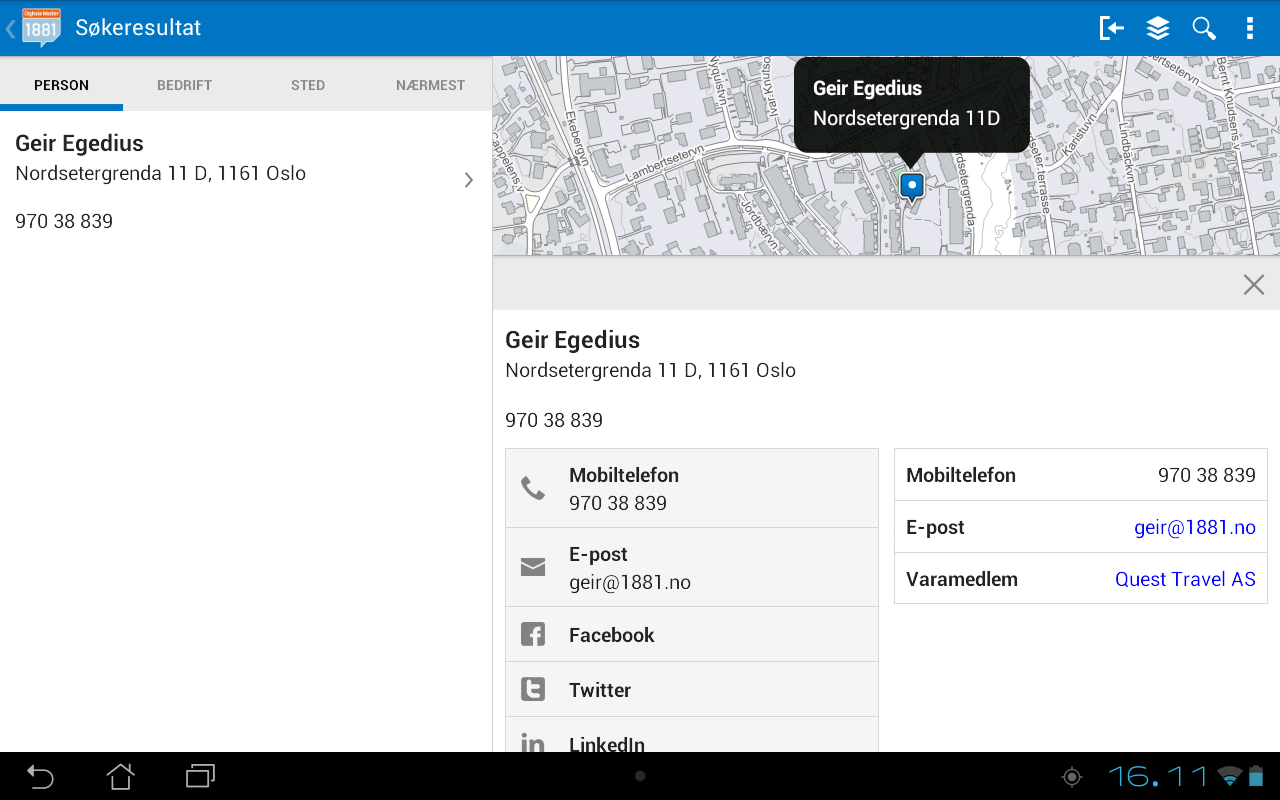The height and width of the screenshot is (800, 1280).
Task: Tap the Geir Egedius map callout bubble
Action: [911, 104]
